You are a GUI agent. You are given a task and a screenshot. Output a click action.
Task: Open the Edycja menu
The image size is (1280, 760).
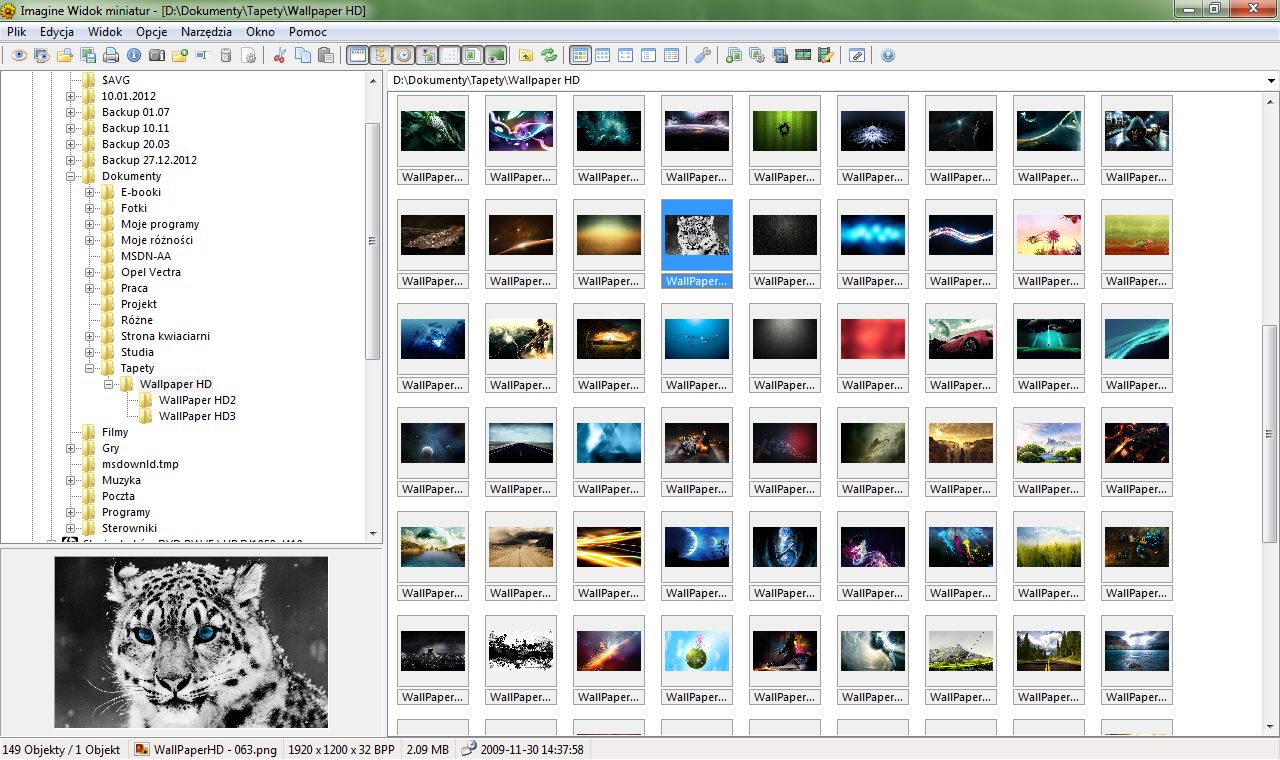[56, 32]
